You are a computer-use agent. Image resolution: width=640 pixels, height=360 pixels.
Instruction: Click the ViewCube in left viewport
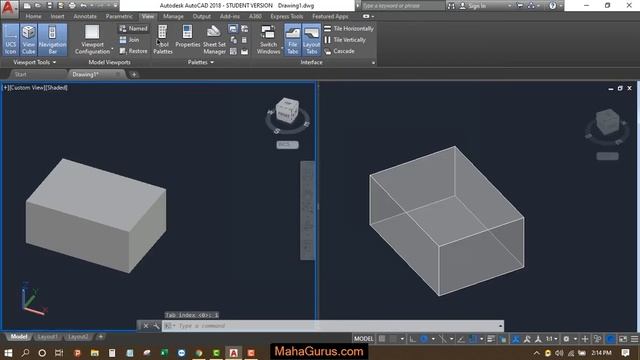[287, 110]
